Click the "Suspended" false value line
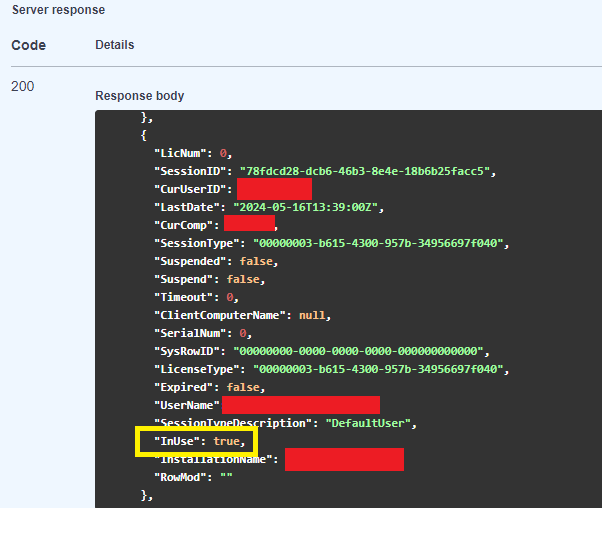Image resolution: width=602 pixels, height=539 pixels. pyautogui.click(x=216, y=261)
